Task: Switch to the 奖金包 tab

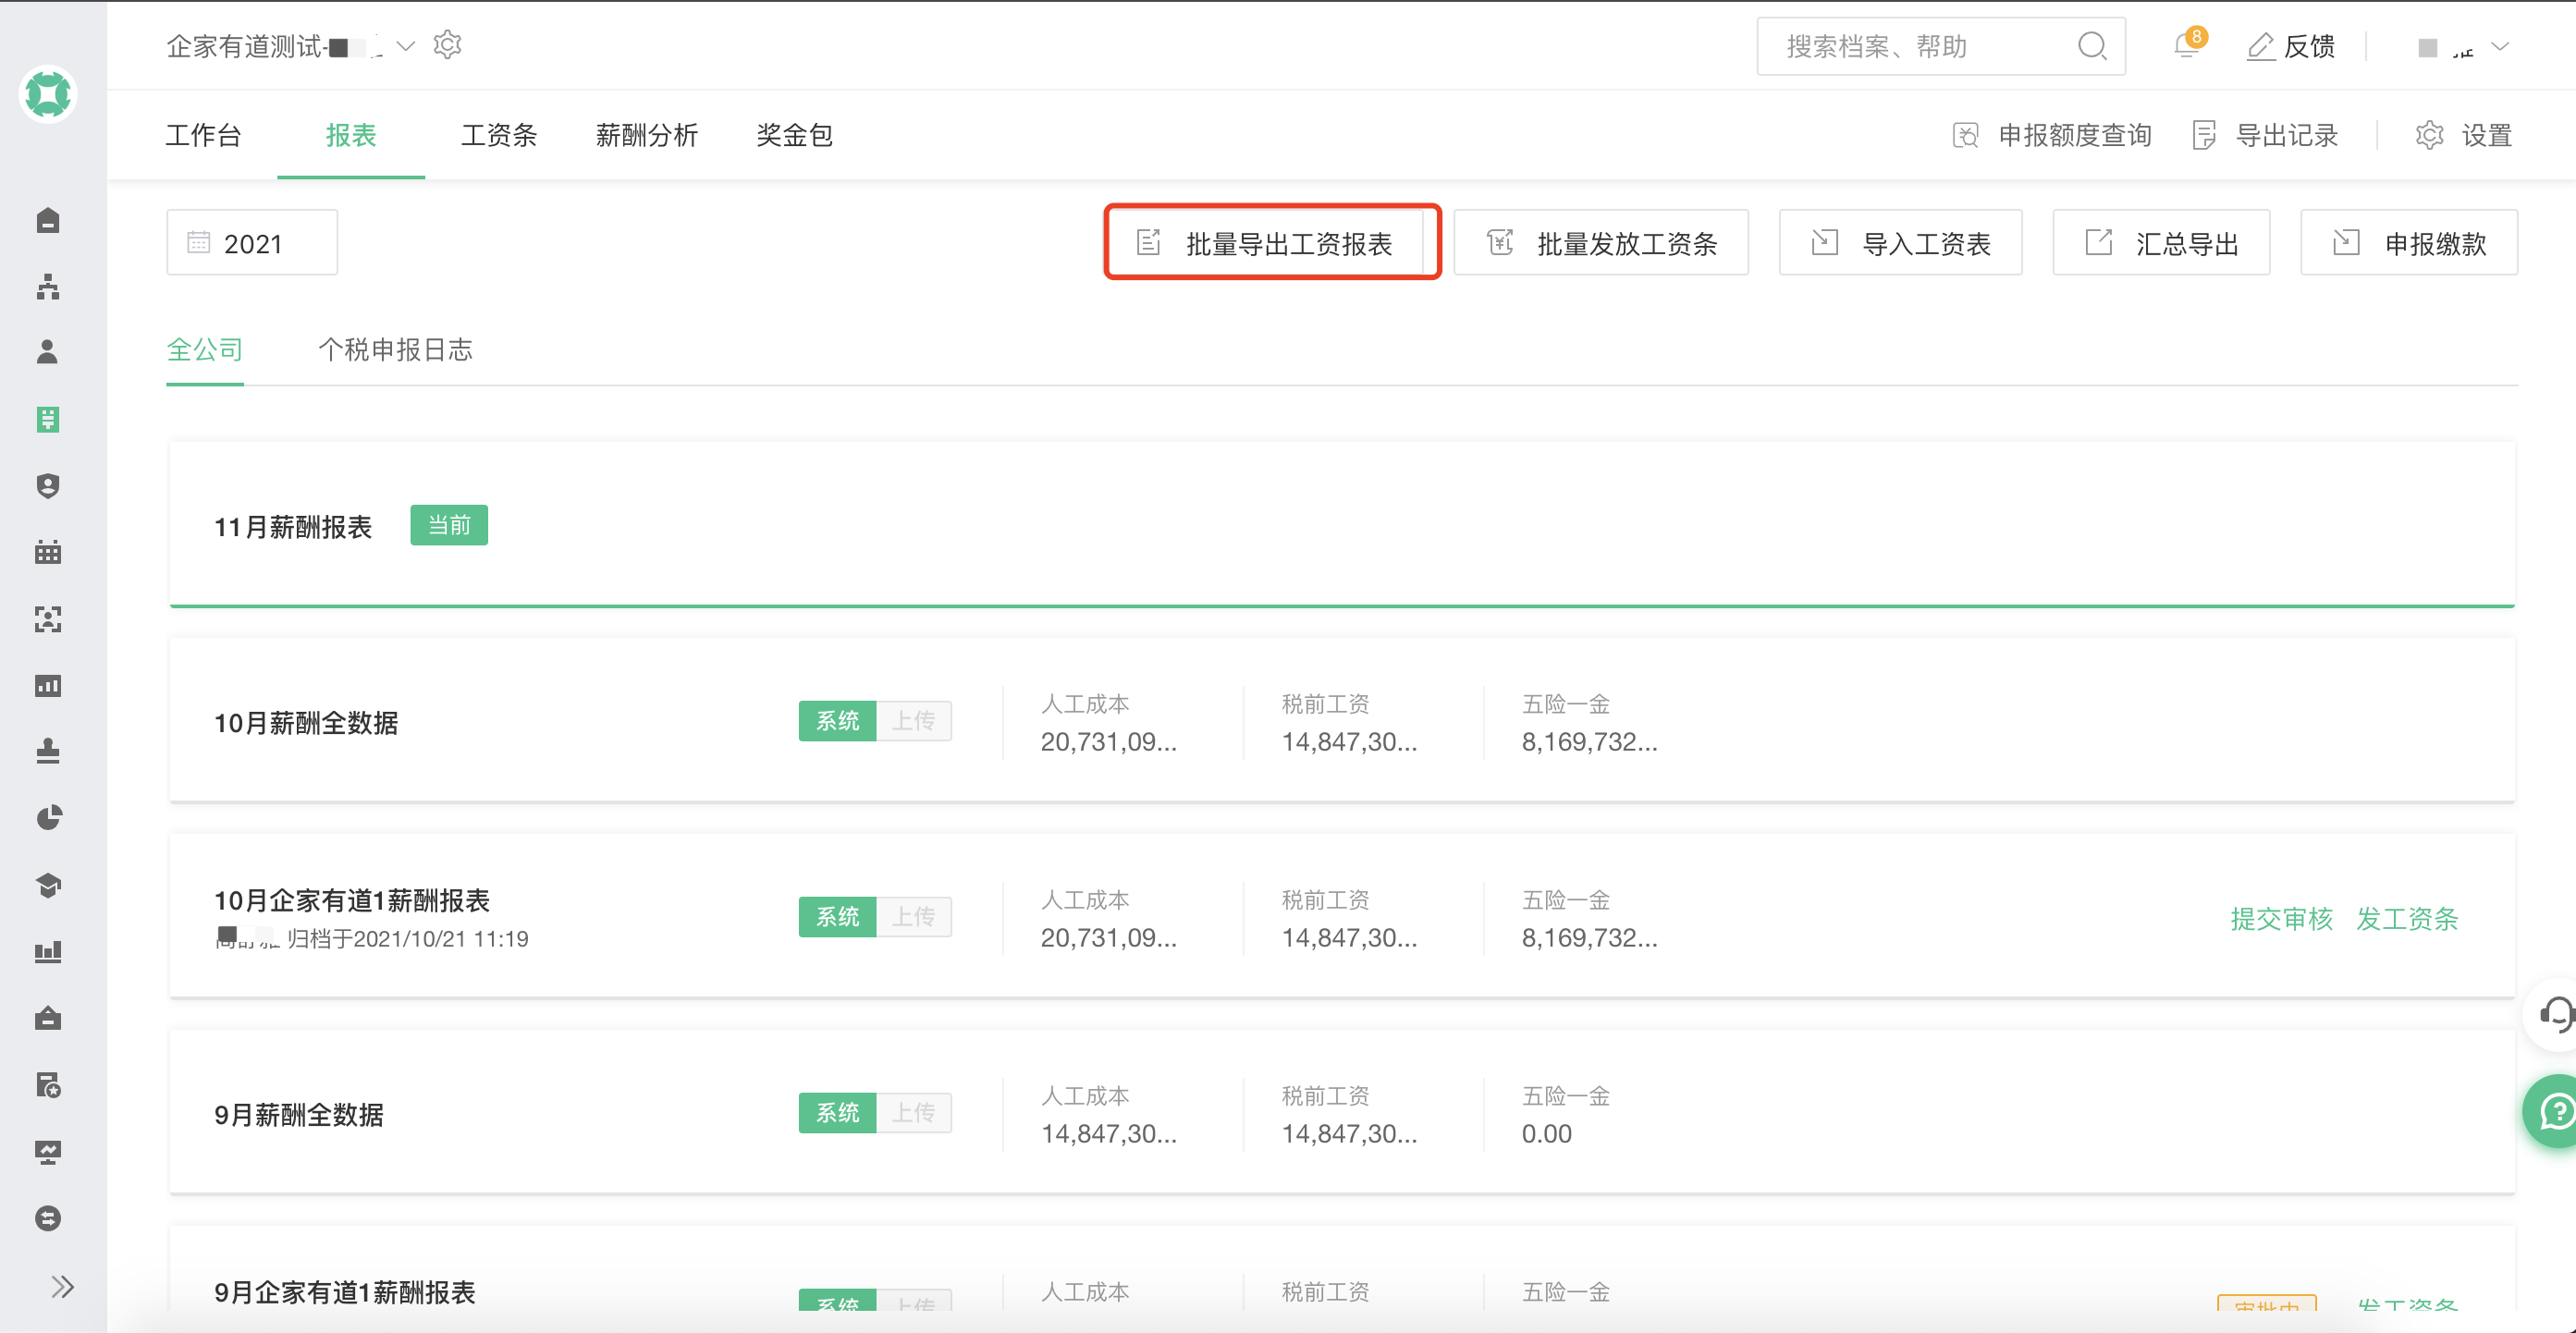Action: click(x=795, y=135)
